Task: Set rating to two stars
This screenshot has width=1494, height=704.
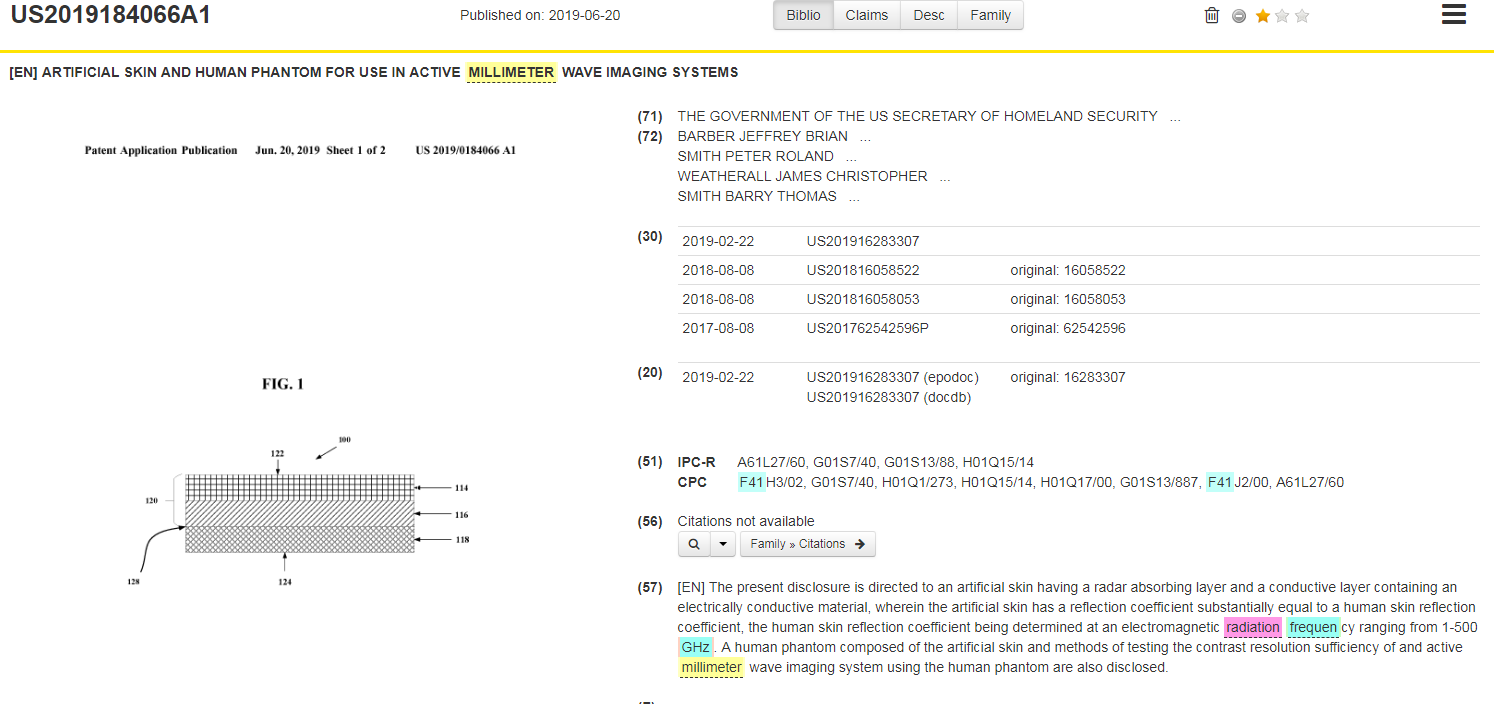Action: coord(1282,16)
